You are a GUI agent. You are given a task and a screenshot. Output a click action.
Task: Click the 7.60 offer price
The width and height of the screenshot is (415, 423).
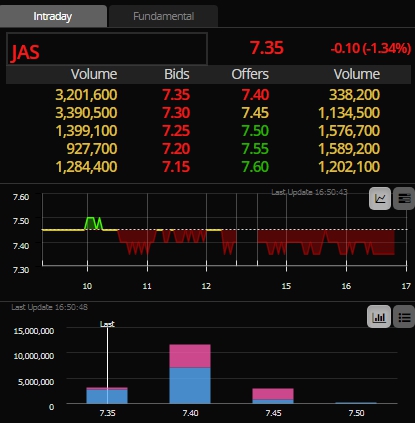[255, 167]
